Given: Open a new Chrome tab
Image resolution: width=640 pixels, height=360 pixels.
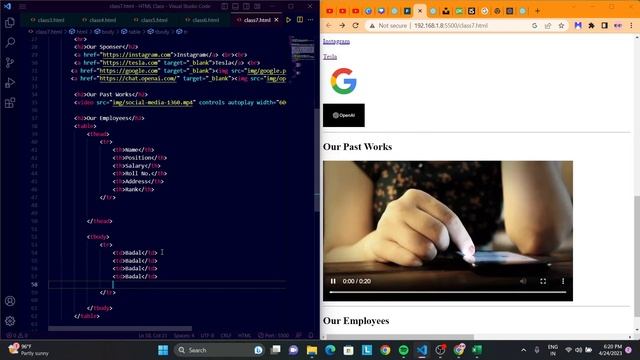Looking at the screenshot, I should [x=537, y=11].
